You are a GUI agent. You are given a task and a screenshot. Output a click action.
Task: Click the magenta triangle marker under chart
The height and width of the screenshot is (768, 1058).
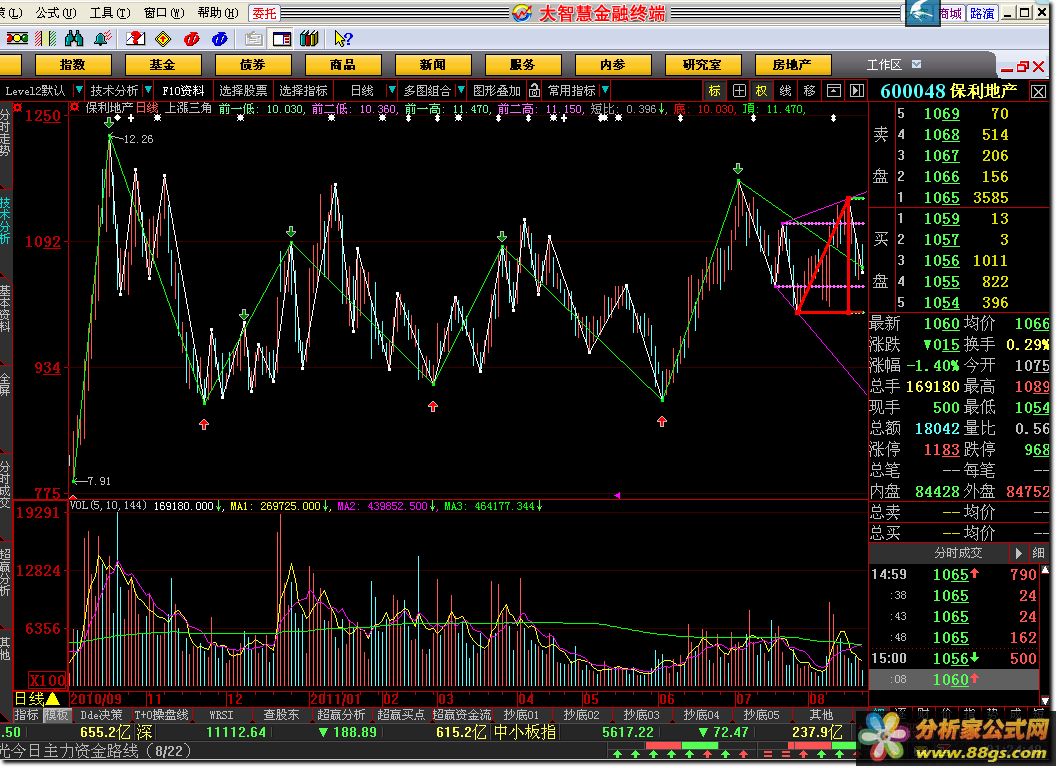click(x=617, y=495)
